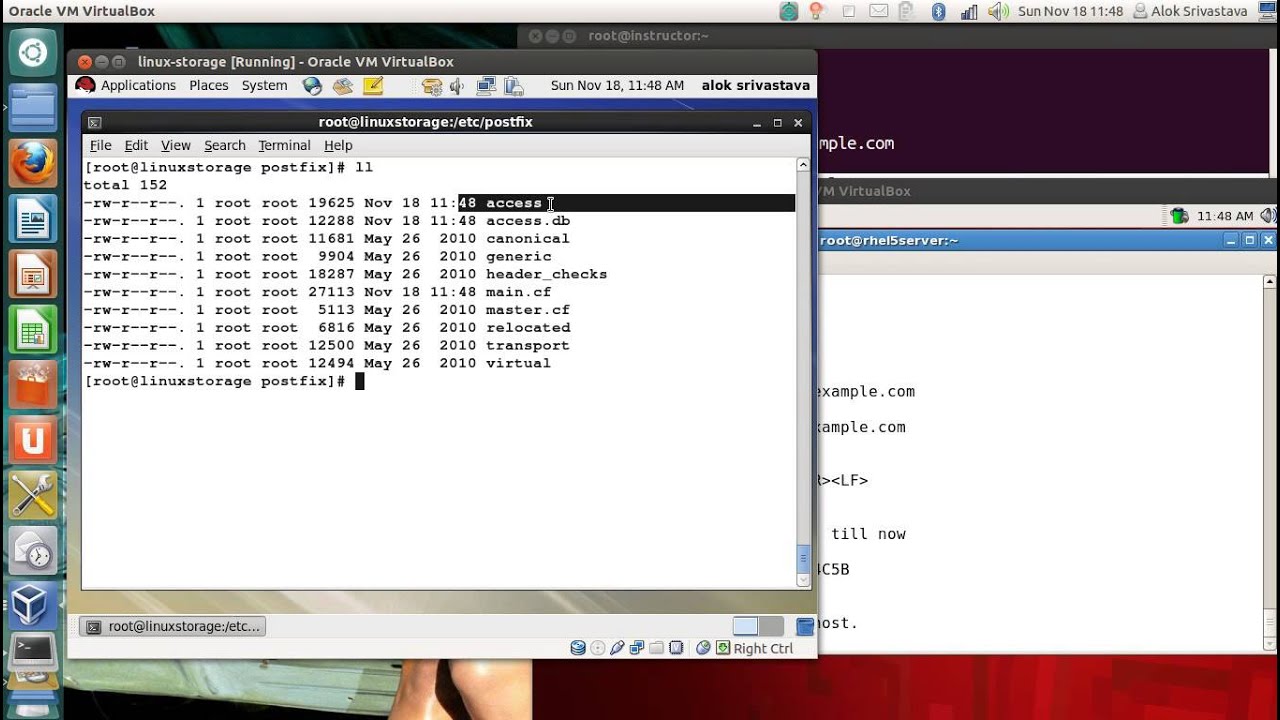Open terminal Help menu
Screen dimensions: 1280x720
tap(338, 146)
